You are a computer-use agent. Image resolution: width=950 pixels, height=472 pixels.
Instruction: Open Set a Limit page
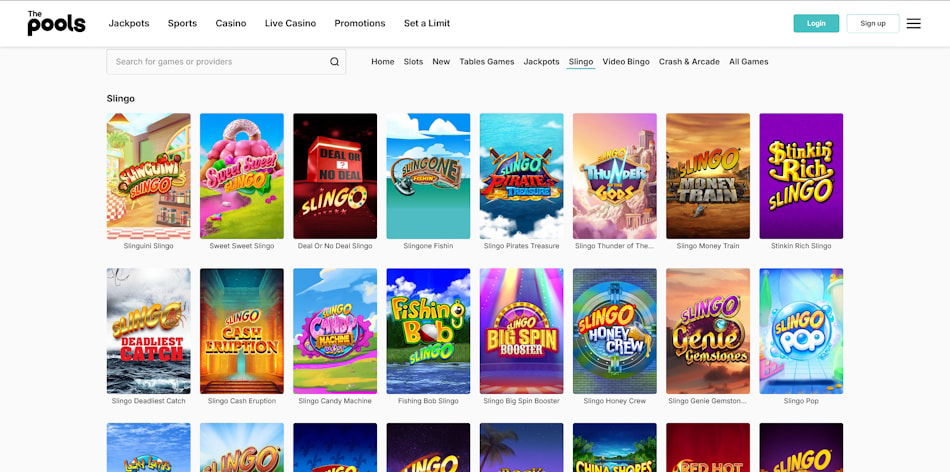click(x=427, y=24)
